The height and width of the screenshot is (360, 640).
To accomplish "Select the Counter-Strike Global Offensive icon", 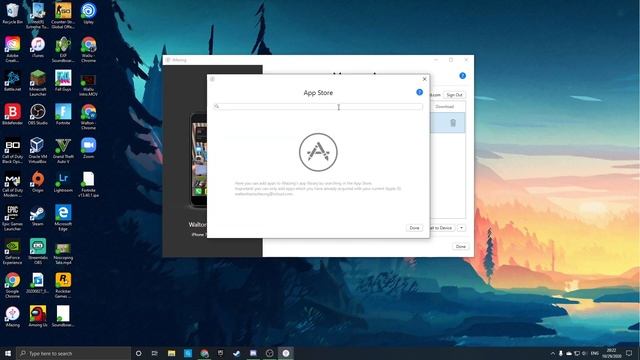I will pos(63,16).
